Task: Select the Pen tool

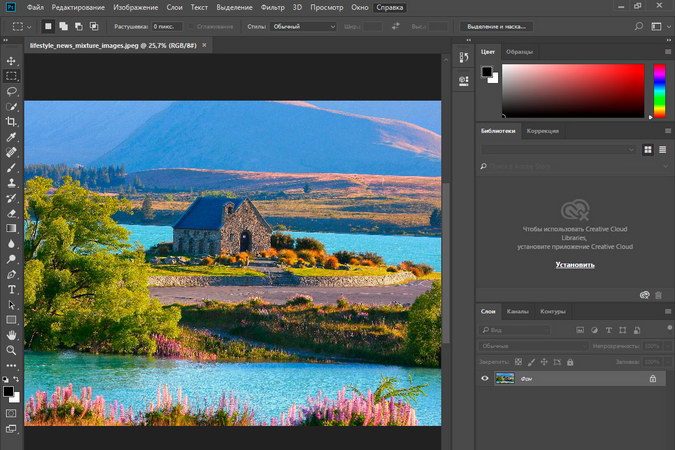Action: [x=11, y=274]
